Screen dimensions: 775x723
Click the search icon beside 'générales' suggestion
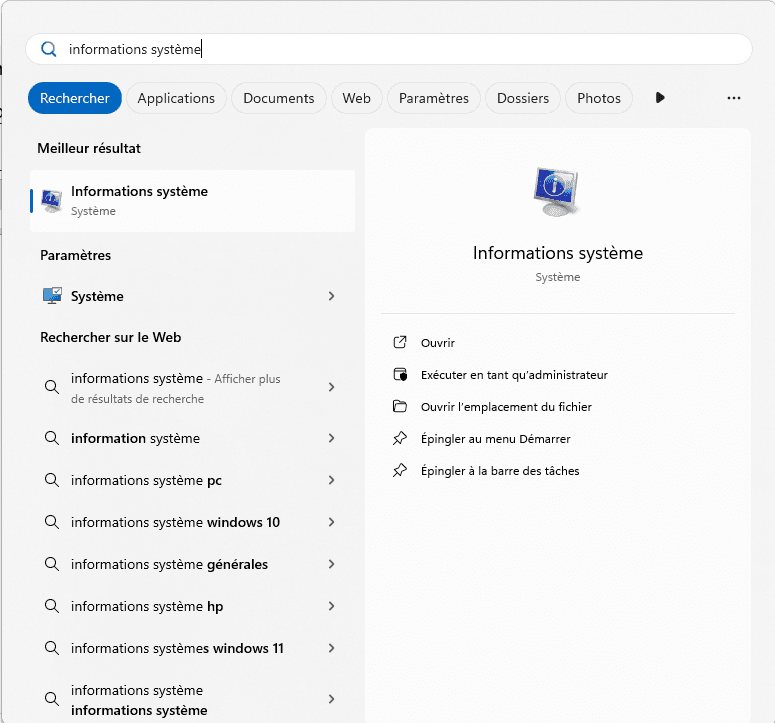pos(52,564)
